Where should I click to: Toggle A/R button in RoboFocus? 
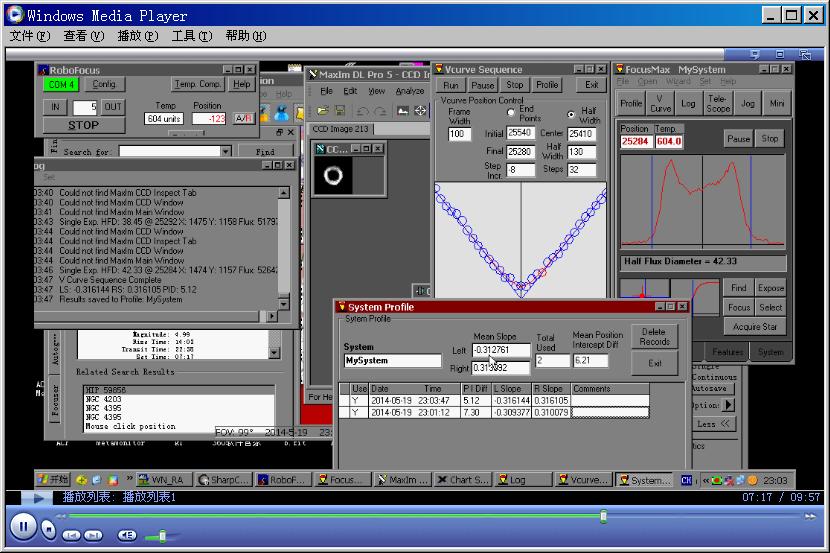click(243, 118)
